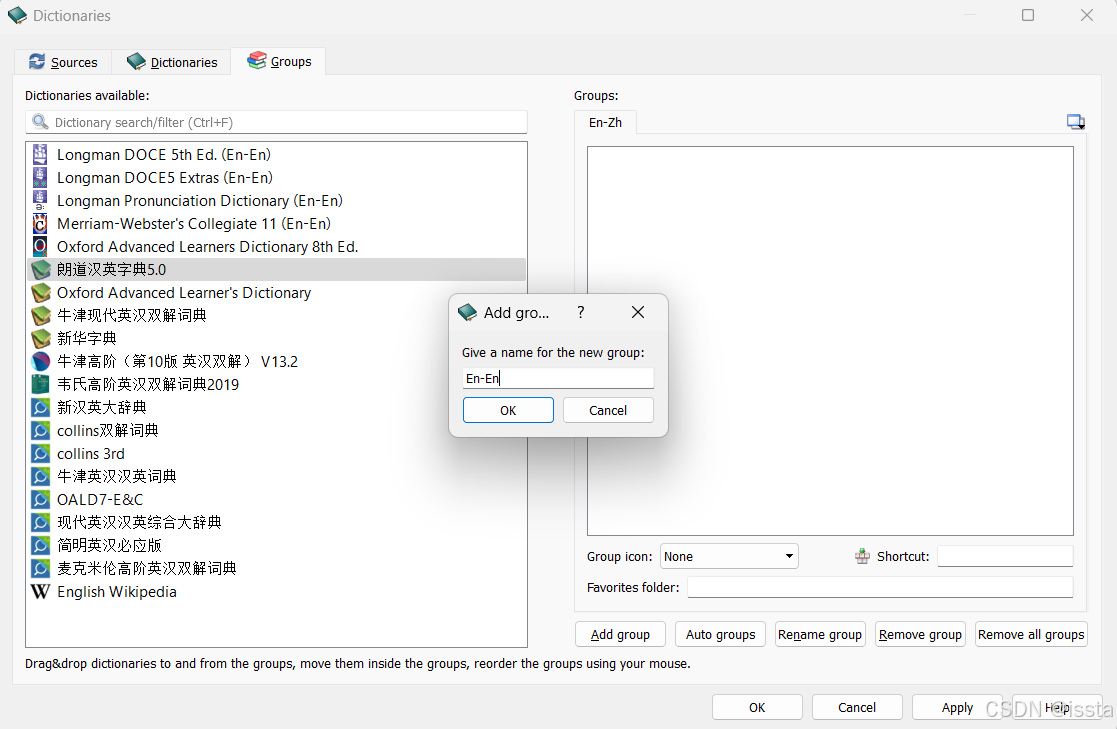Maximize the Dictionaries window
This screenshot has height=729, width=1117.
coord(1028,15)
